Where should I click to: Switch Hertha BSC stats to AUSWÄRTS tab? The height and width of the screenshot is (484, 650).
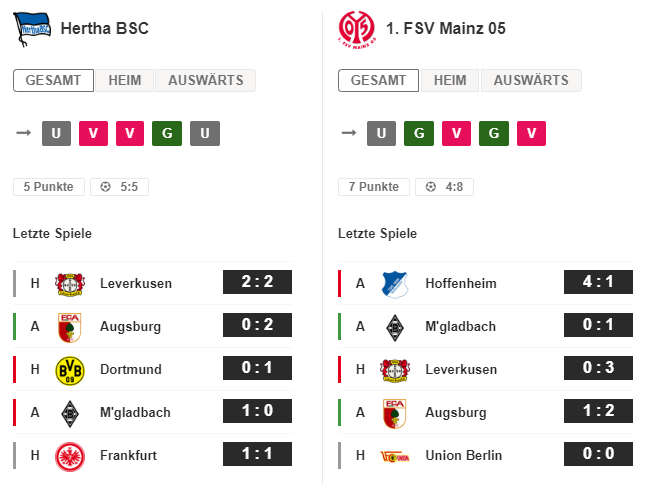[206, 80]
